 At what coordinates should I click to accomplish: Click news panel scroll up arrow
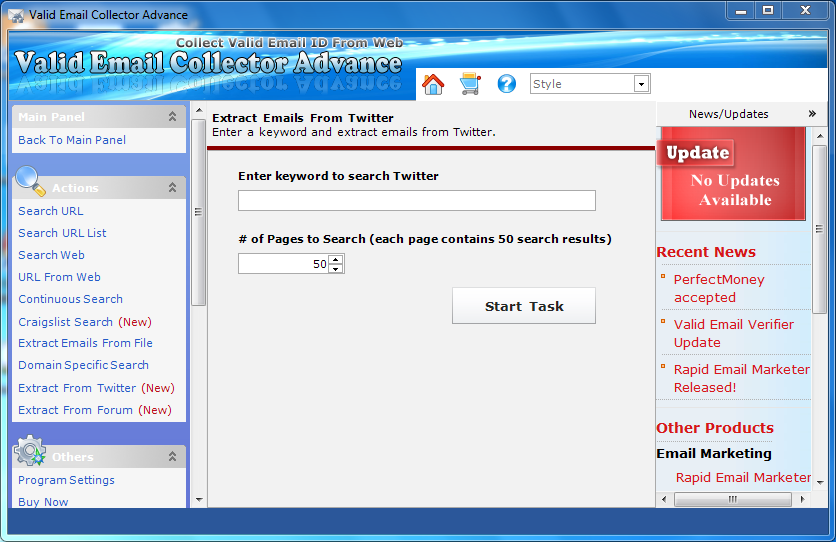click(820, 136)
